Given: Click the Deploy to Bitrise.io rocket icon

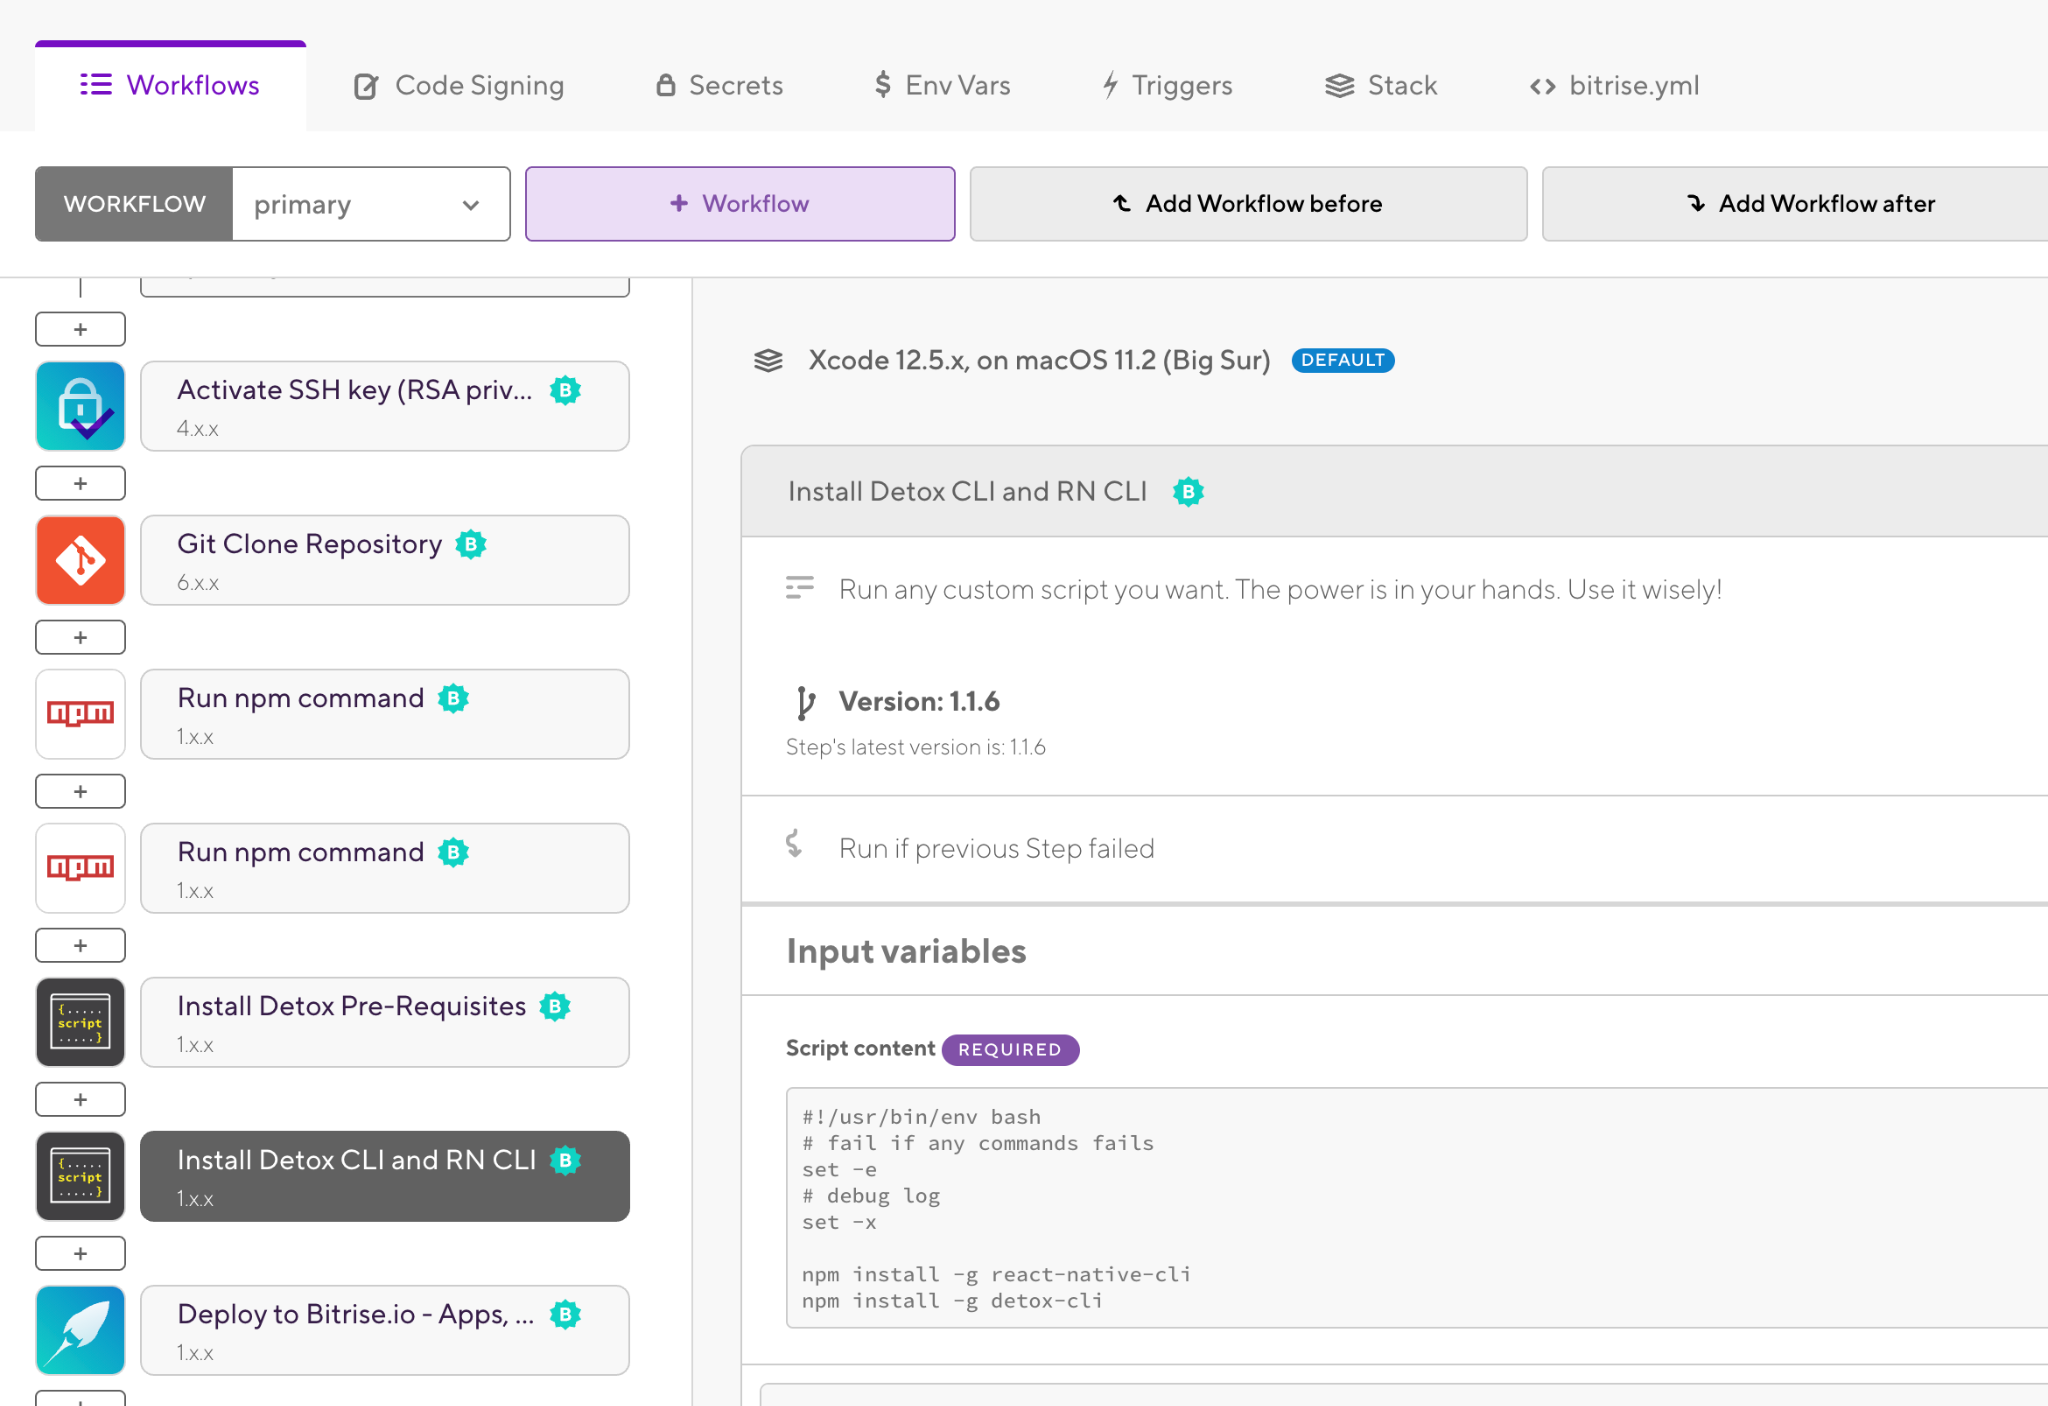Looking at the screenshot, I should pos(81,1330).
